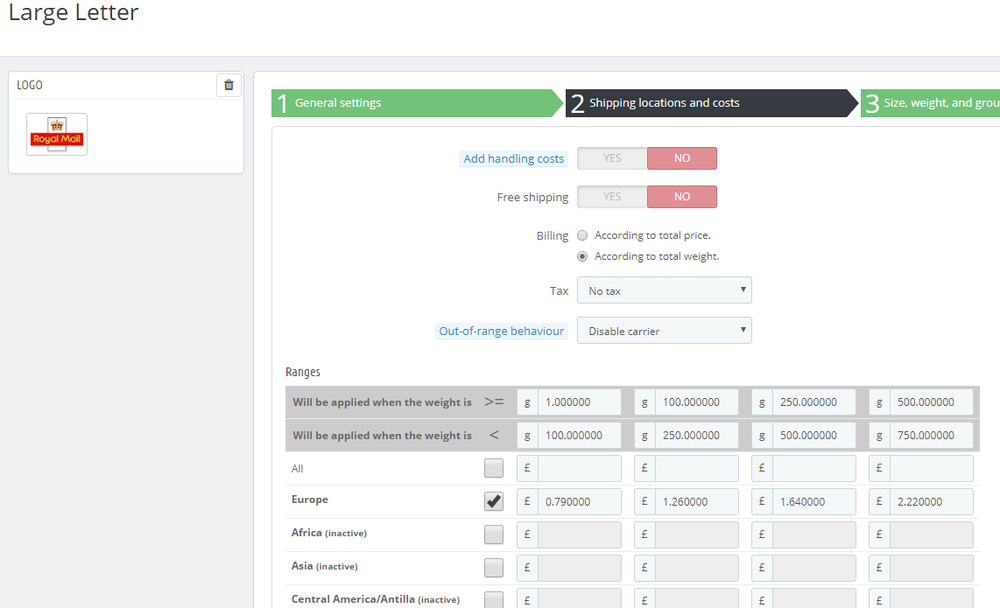Edit lower weight bound 500.000000 field
The image size is (1000, 608).
(x=931, y=402)
